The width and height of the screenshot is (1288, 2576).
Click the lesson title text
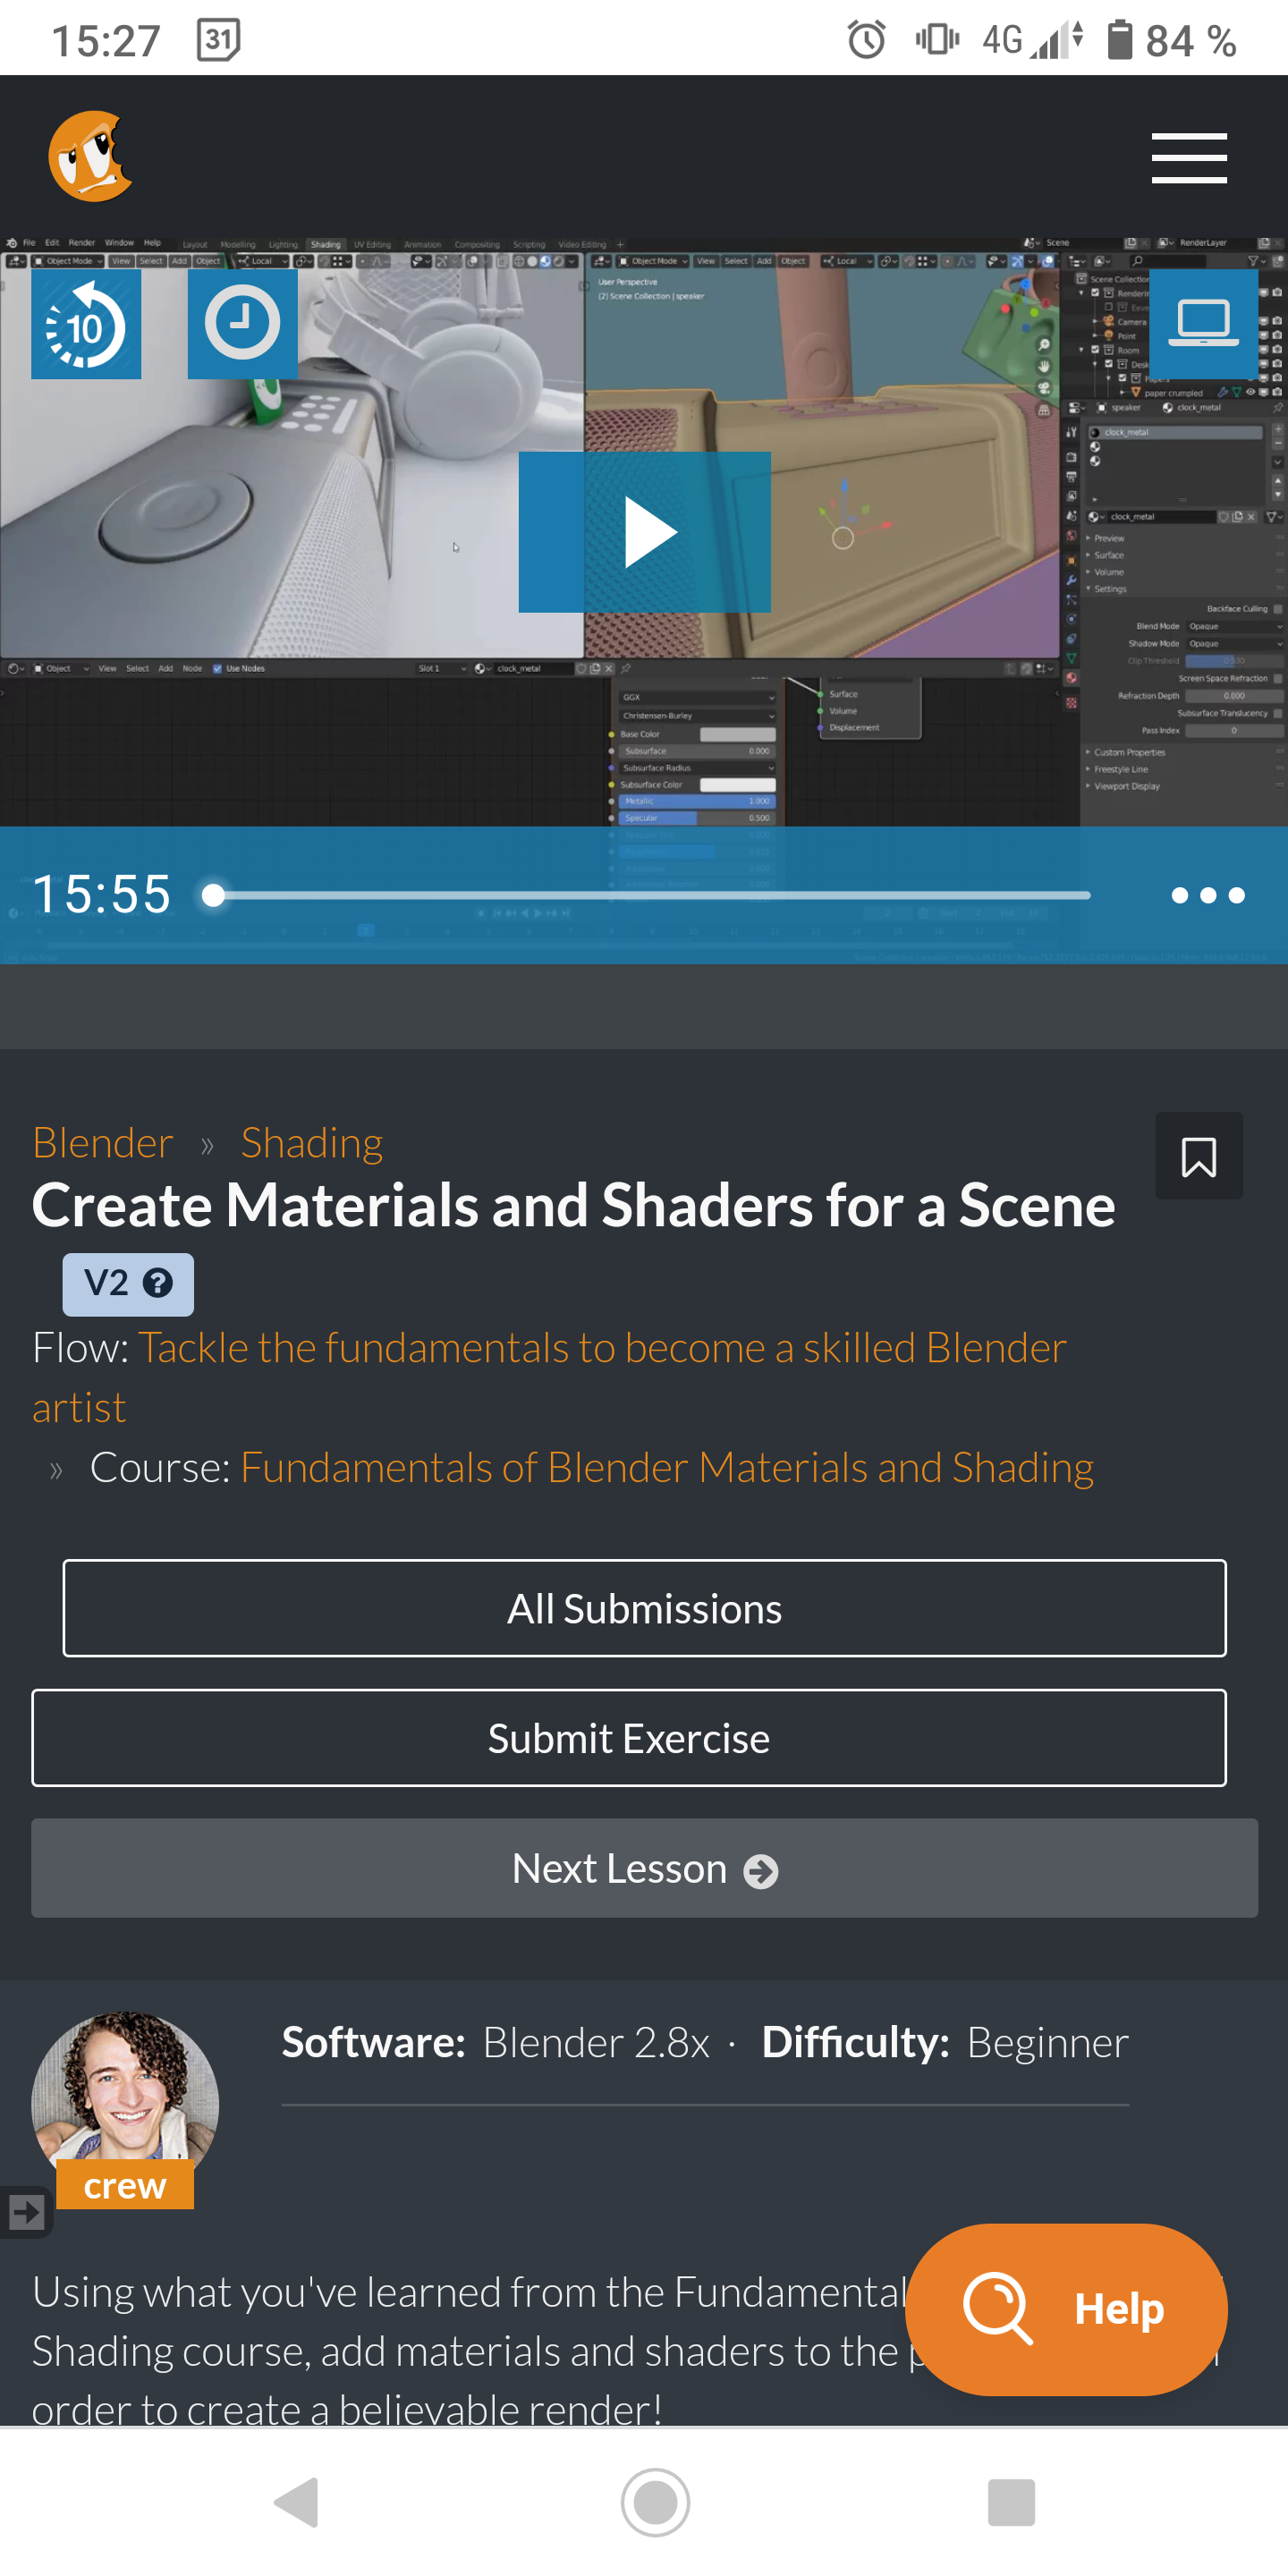(x=573, y=1205)
